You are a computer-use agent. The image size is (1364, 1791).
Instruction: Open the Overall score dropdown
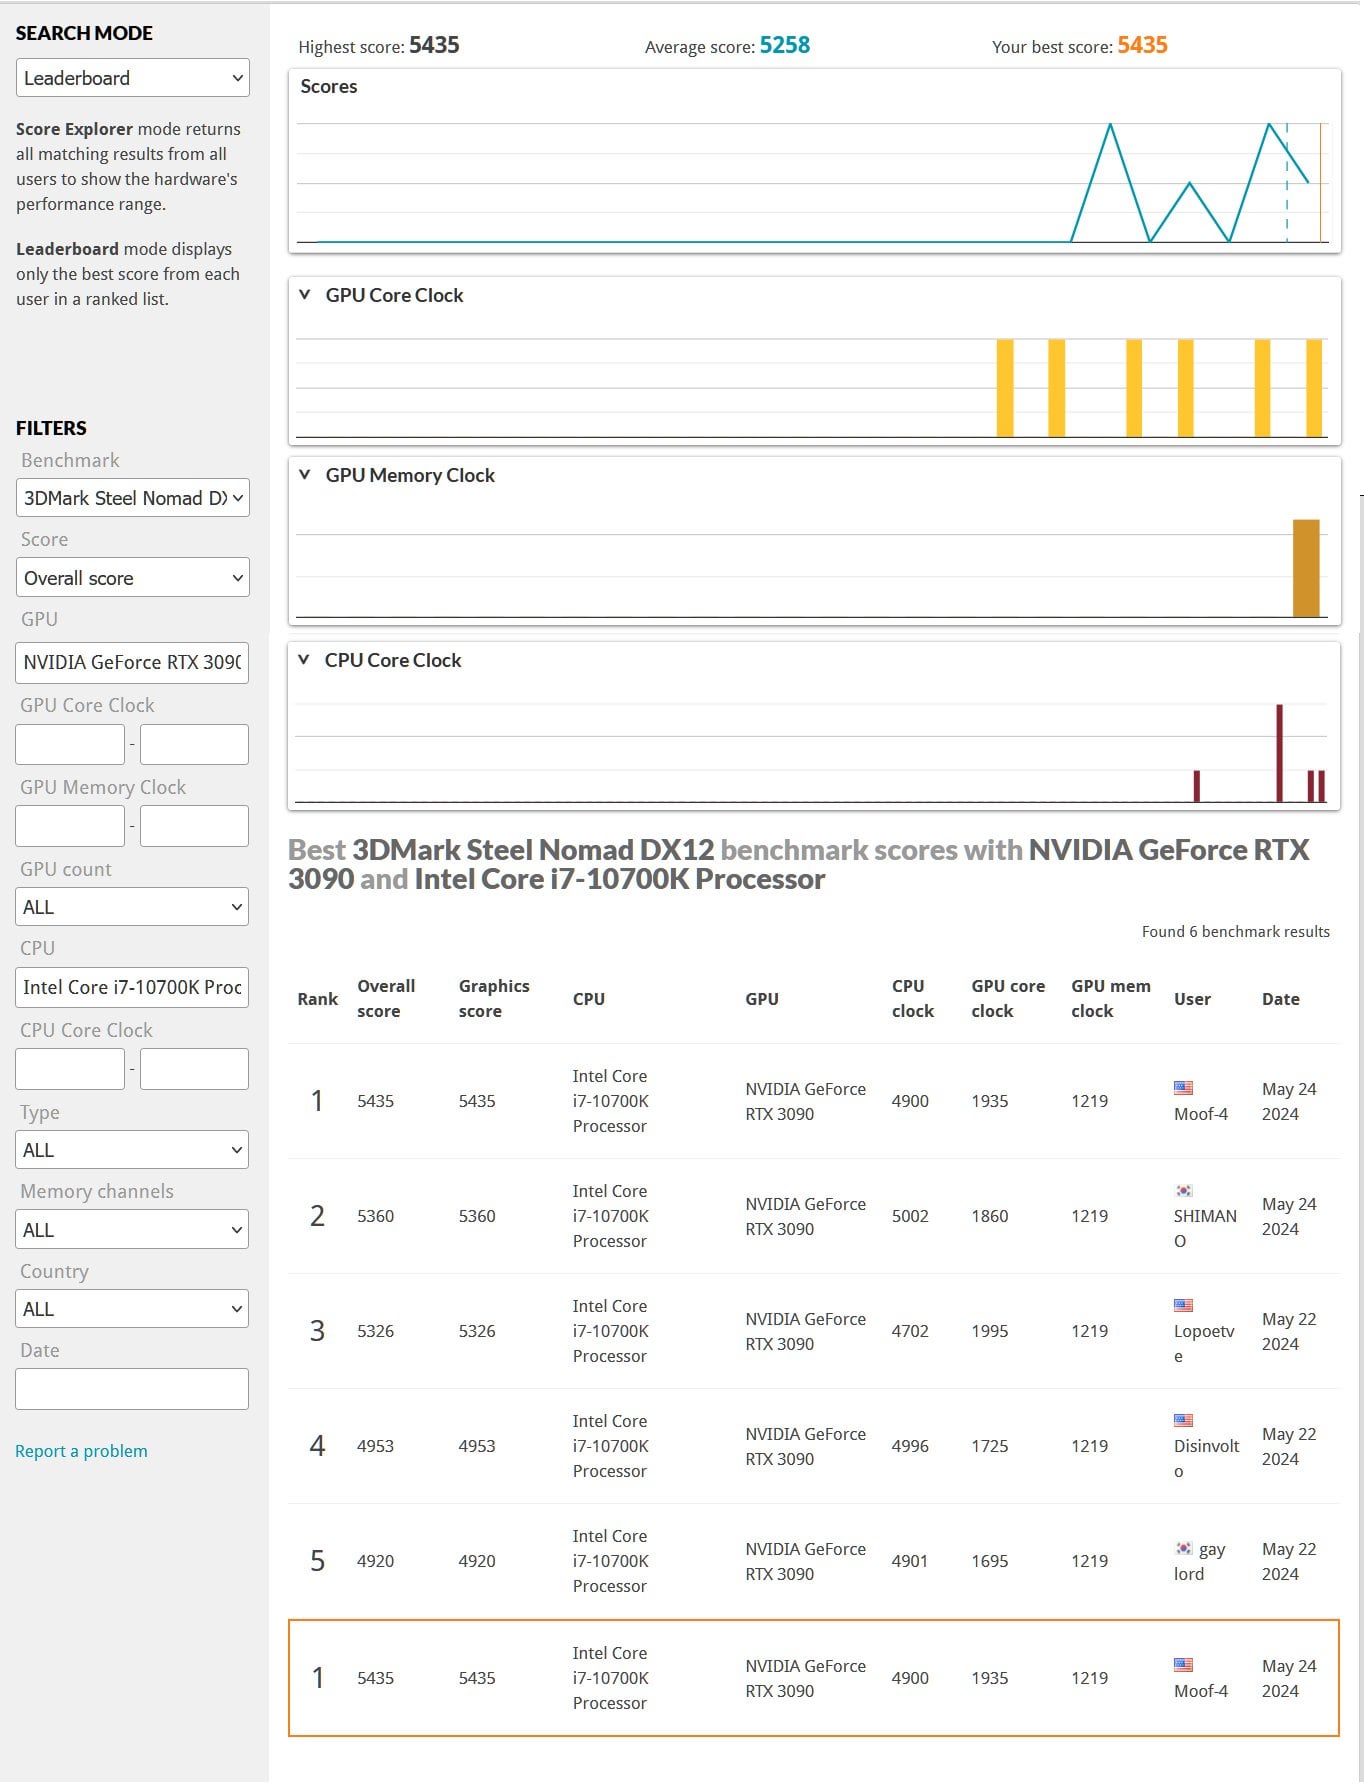tap(132, 578)
